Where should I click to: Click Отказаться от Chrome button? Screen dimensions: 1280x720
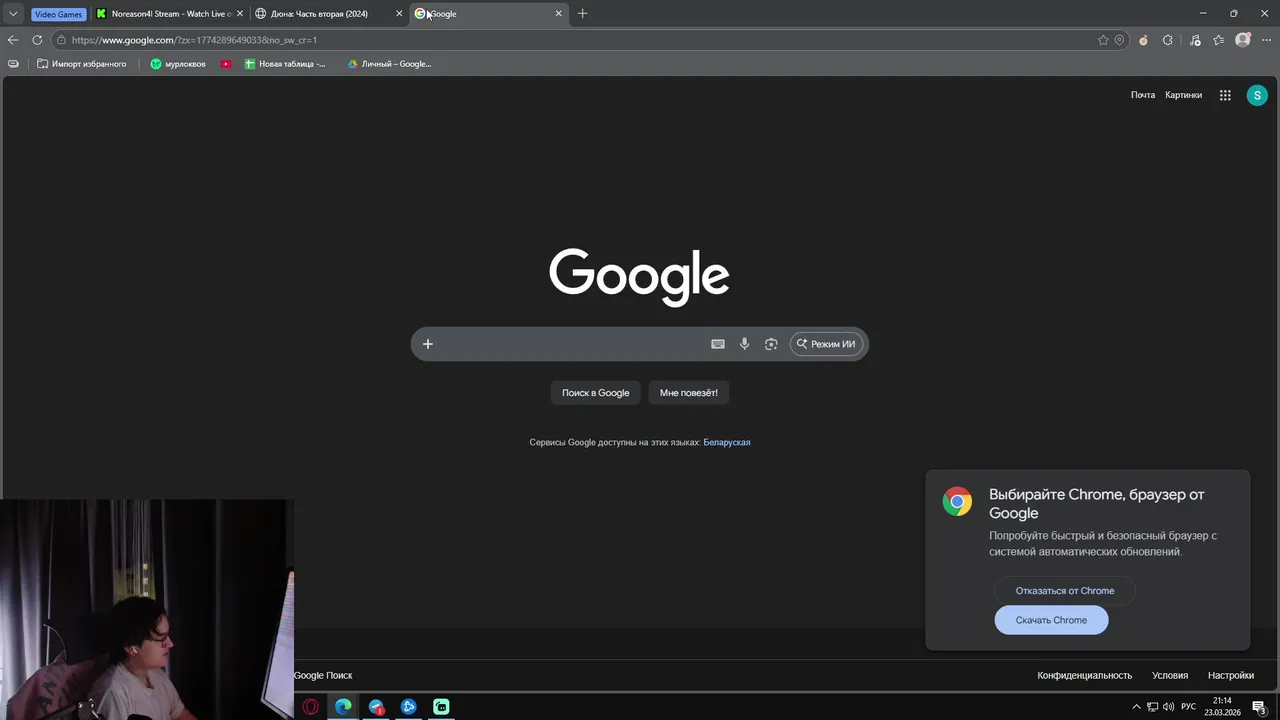(1065, 590)
